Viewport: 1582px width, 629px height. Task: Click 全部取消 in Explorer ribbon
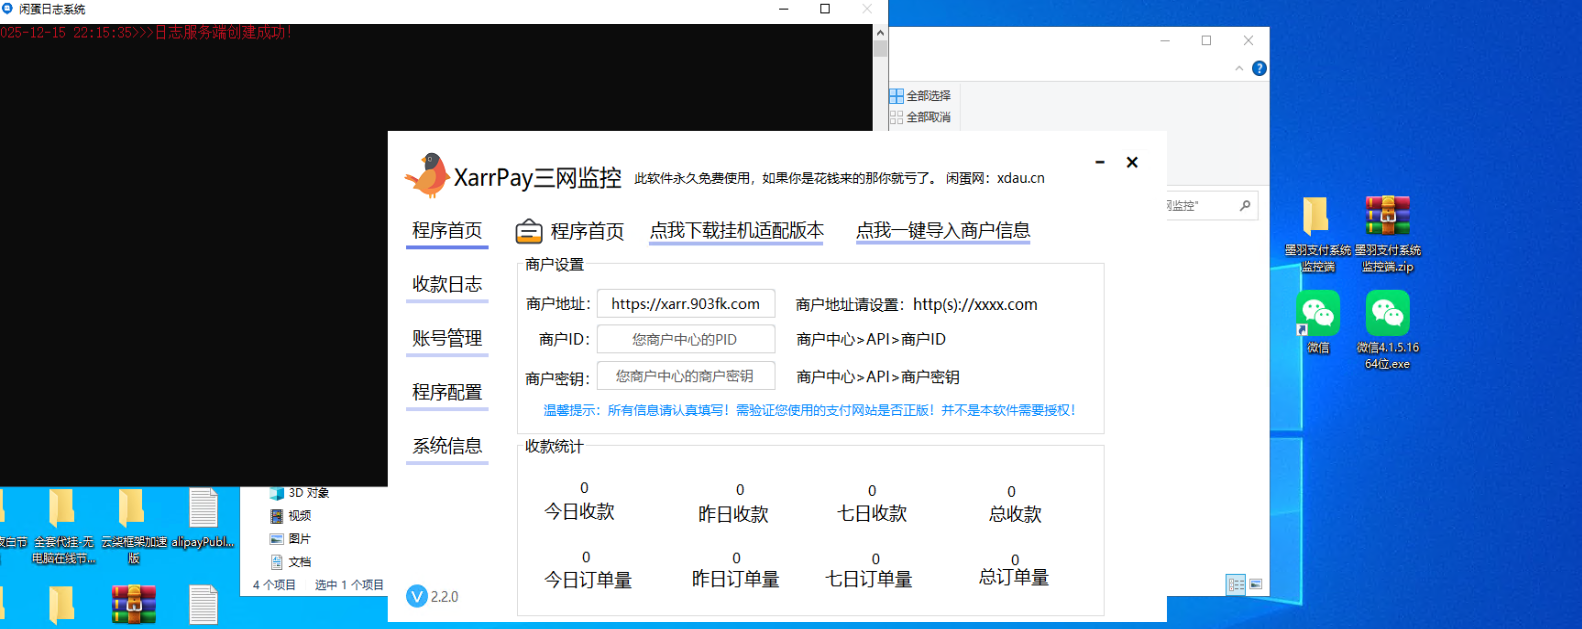(920, 117)
